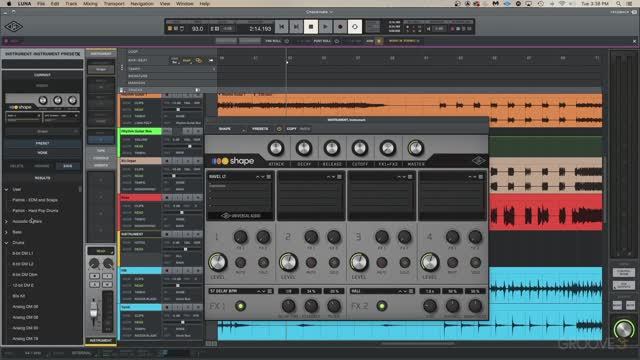The image size is (640, 360).
Task: Toggle the Loop cycle button
Action: [x=355, y=27]
